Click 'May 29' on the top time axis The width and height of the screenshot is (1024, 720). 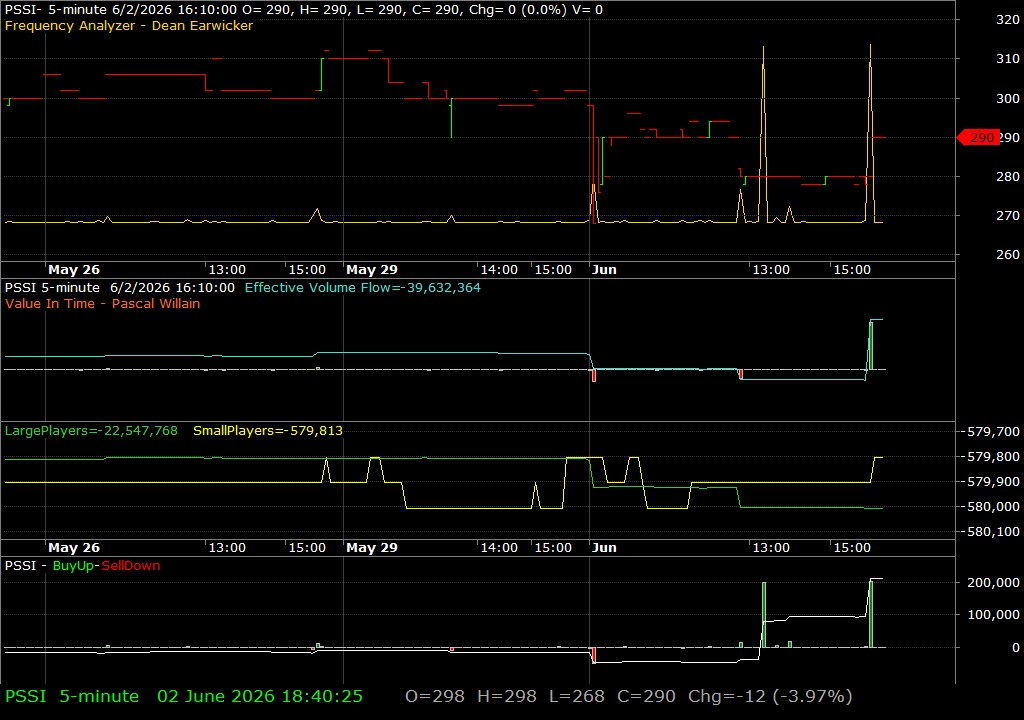[x=372, y=269]
